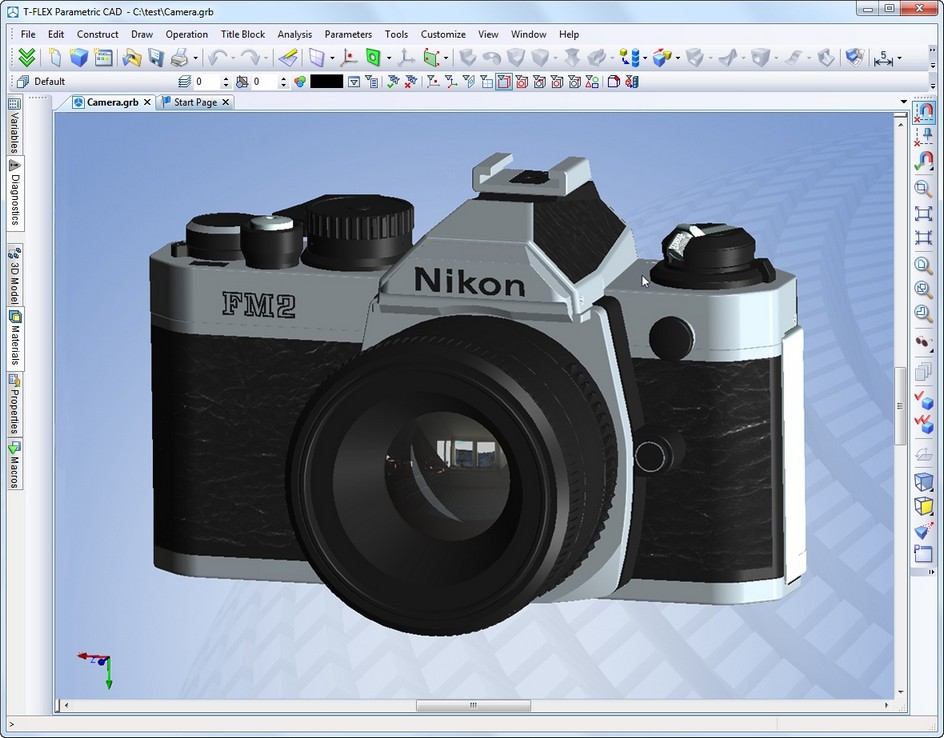Switch to the Start Page tab
The height and width of the screenshot is (738, 944).
(194, 102)
